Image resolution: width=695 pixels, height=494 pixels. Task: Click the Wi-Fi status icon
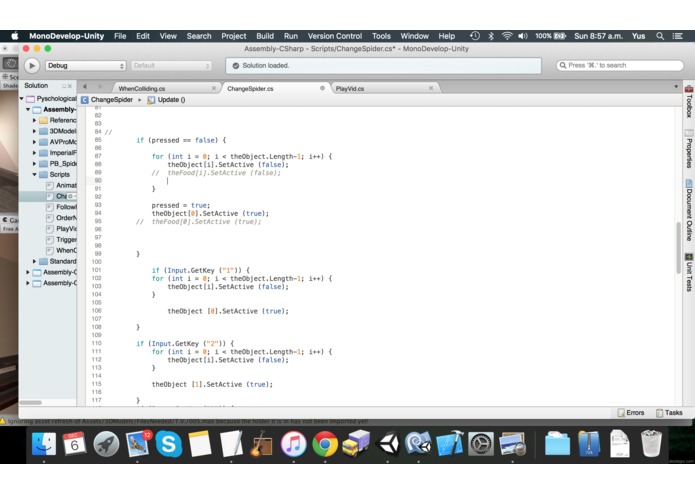(507, 36)
